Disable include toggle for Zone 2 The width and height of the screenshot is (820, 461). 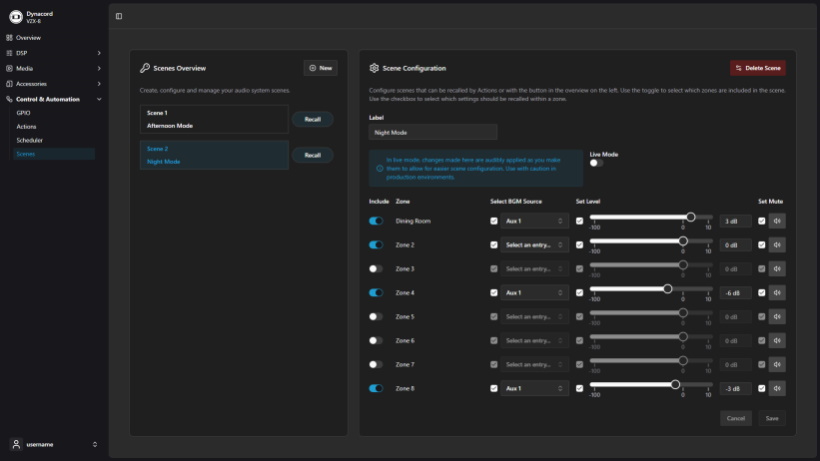(x=376, y=245)
